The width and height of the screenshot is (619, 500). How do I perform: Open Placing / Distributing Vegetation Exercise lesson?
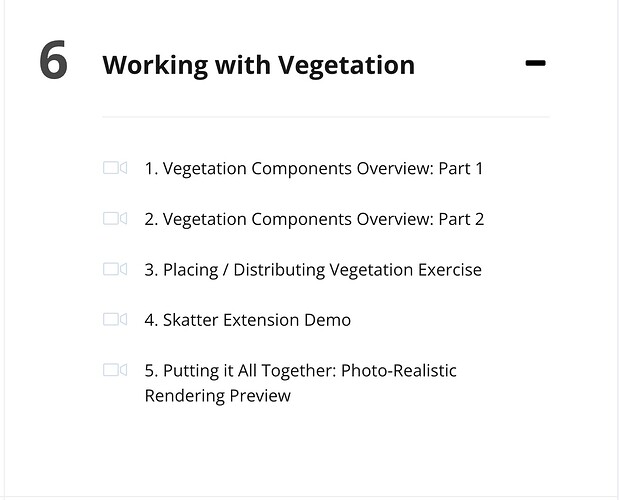pyautogui.click(x=313, y=270)
